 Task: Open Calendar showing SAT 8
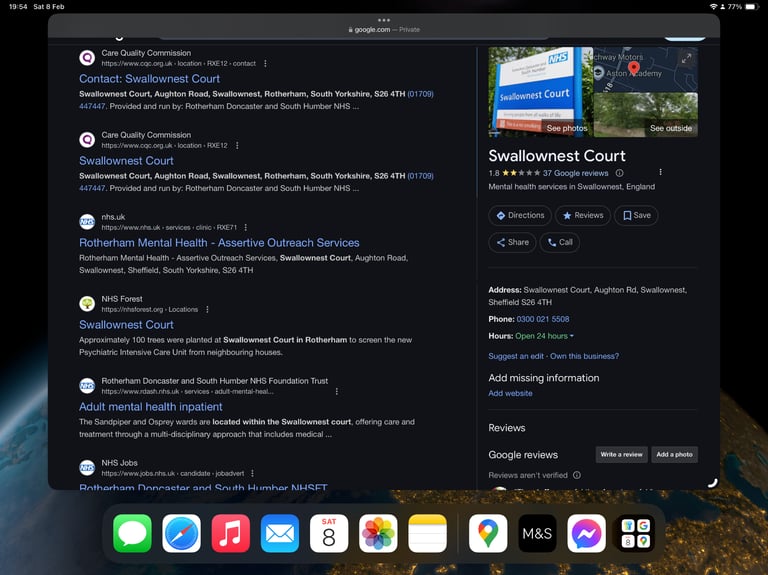[x=329, y=533]
